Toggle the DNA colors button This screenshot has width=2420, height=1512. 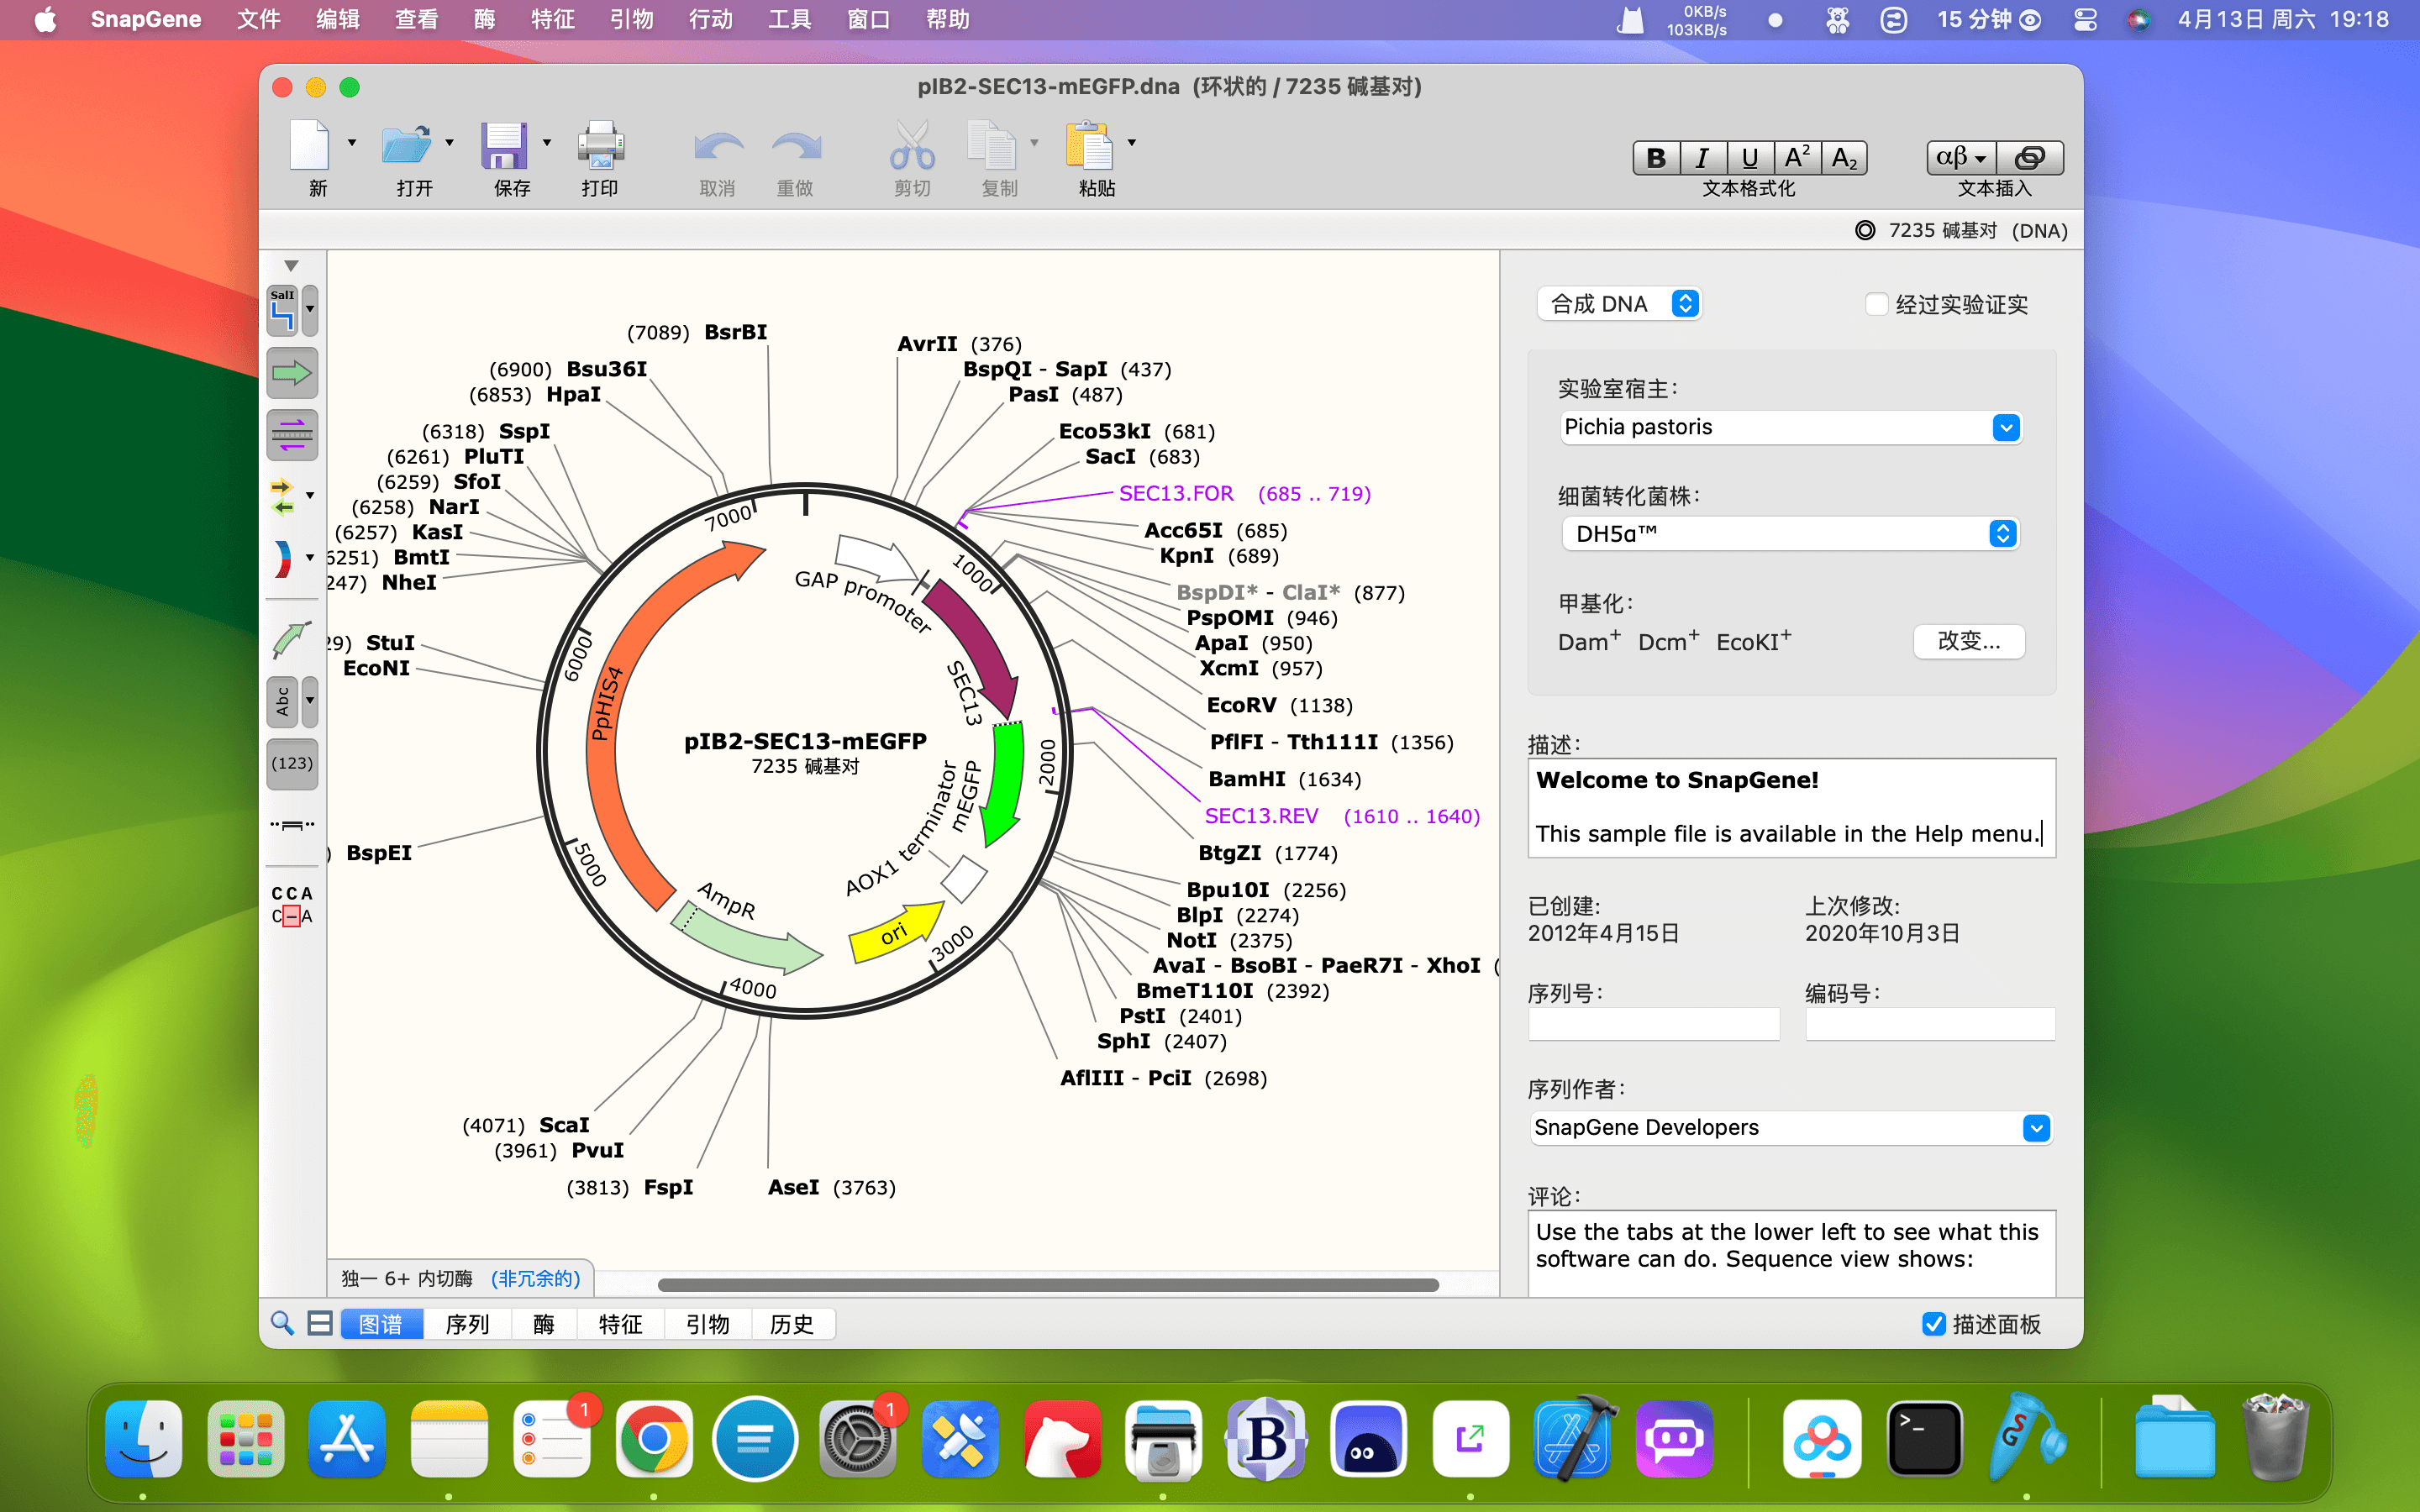tap(283, 558)
